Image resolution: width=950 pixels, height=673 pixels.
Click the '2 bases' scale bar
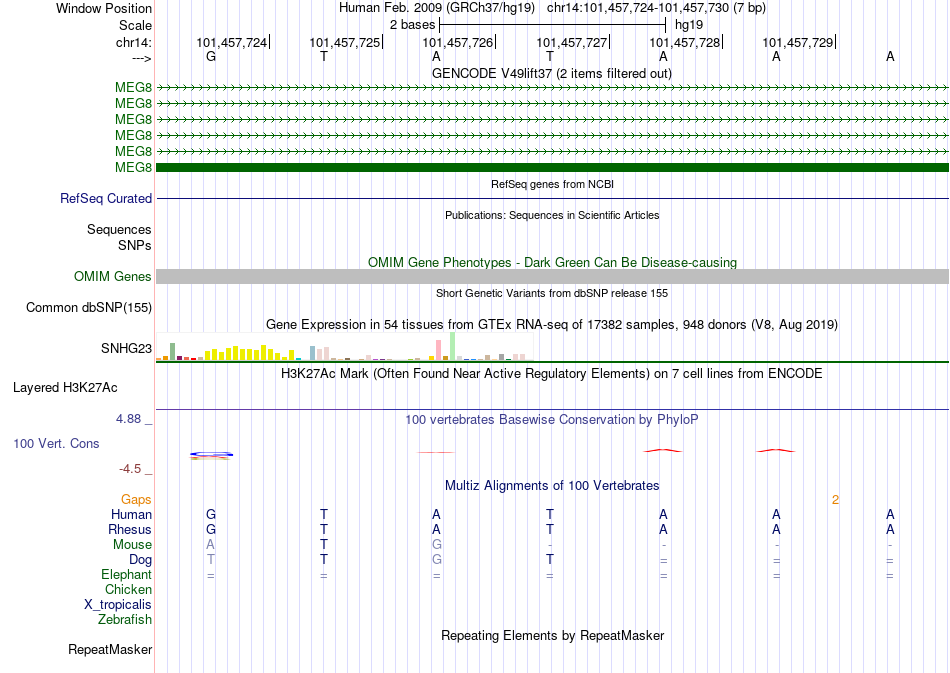coord(552,25)
